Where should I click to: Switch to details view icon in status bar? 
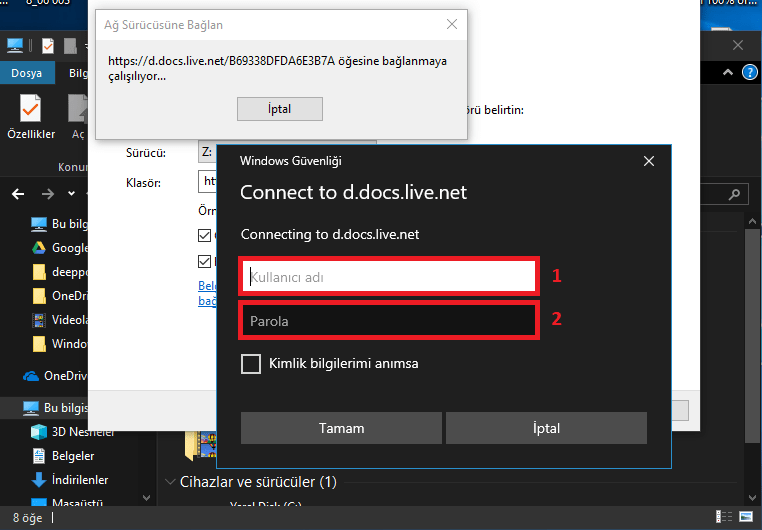(x=724, y=516)
